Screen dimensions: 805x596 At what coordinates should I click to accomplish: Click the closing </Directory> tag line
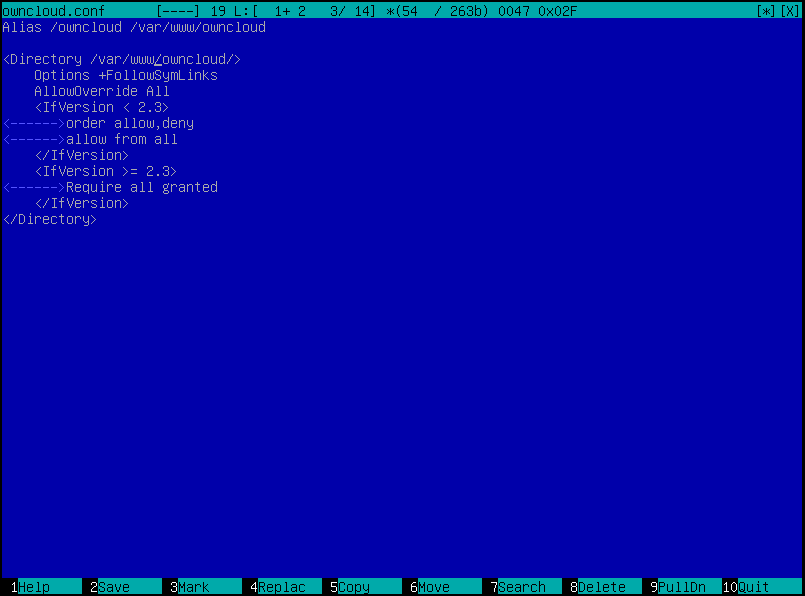click(50, 219)
